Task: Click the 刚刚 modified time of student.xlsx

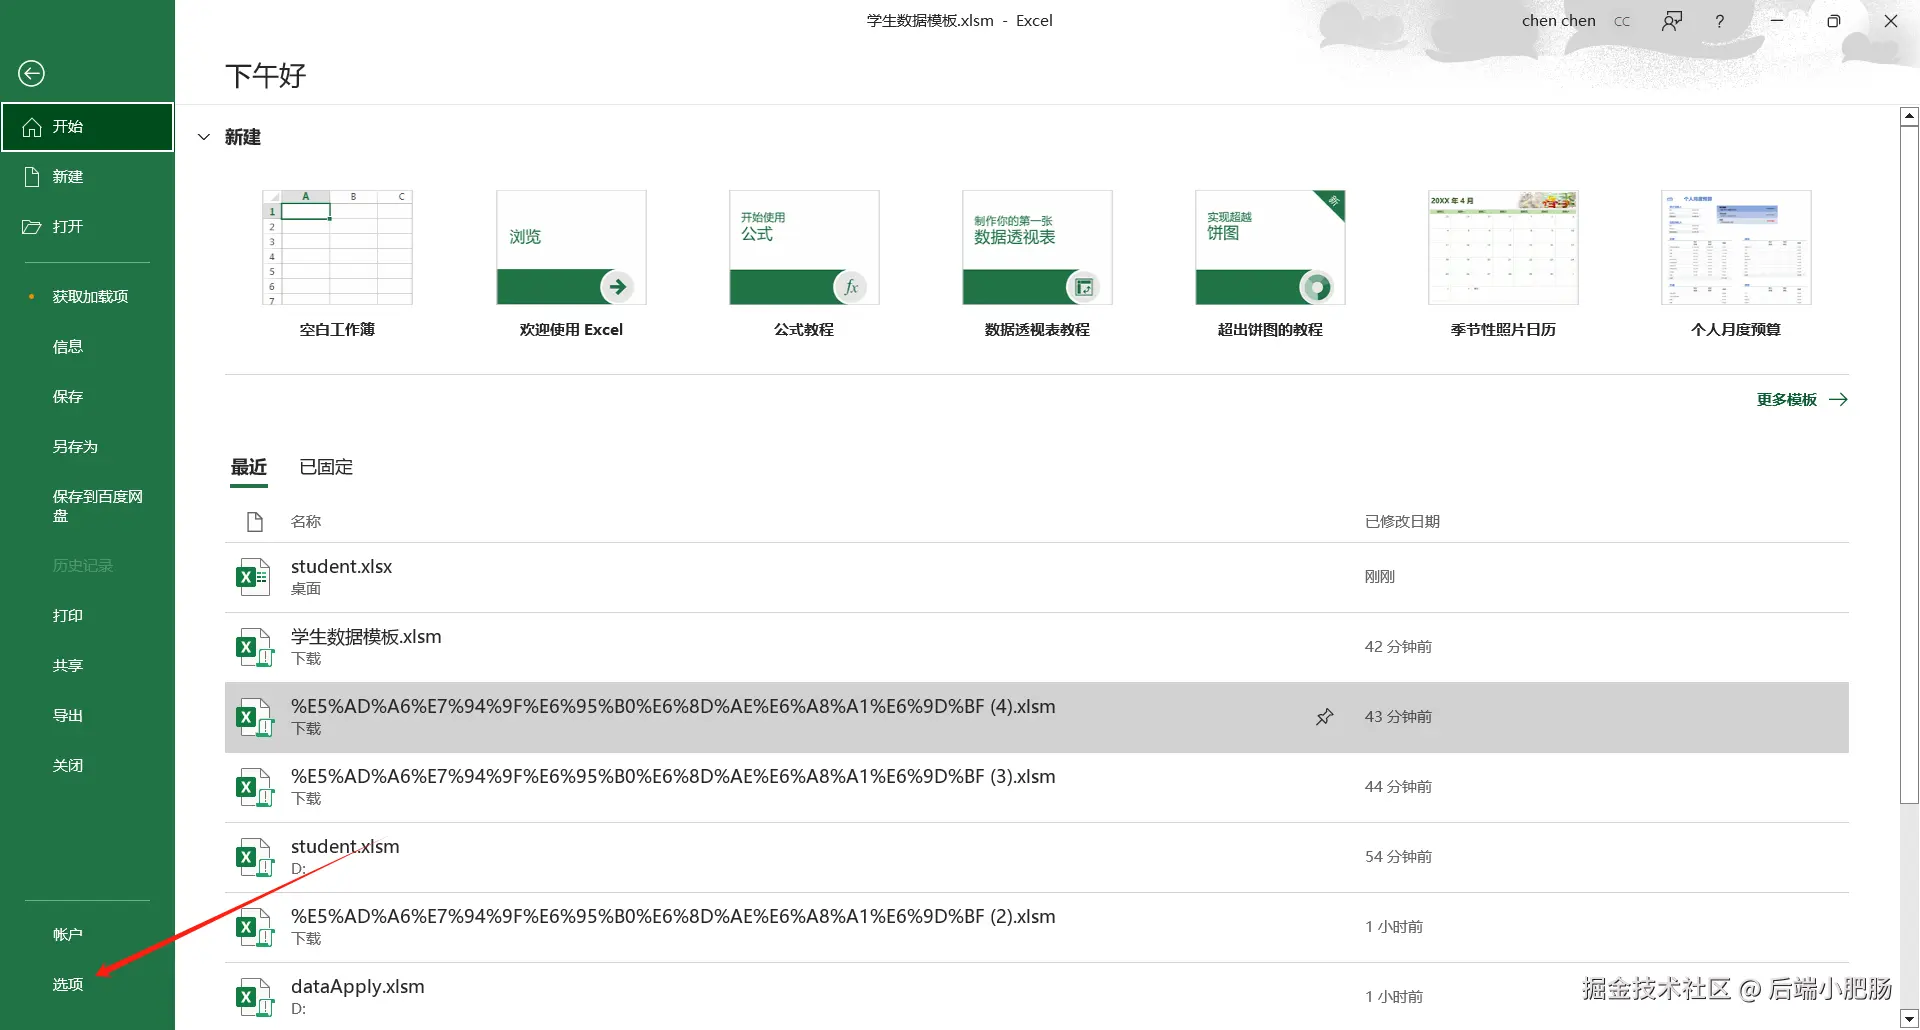Action: click(x=1379, y=577)
